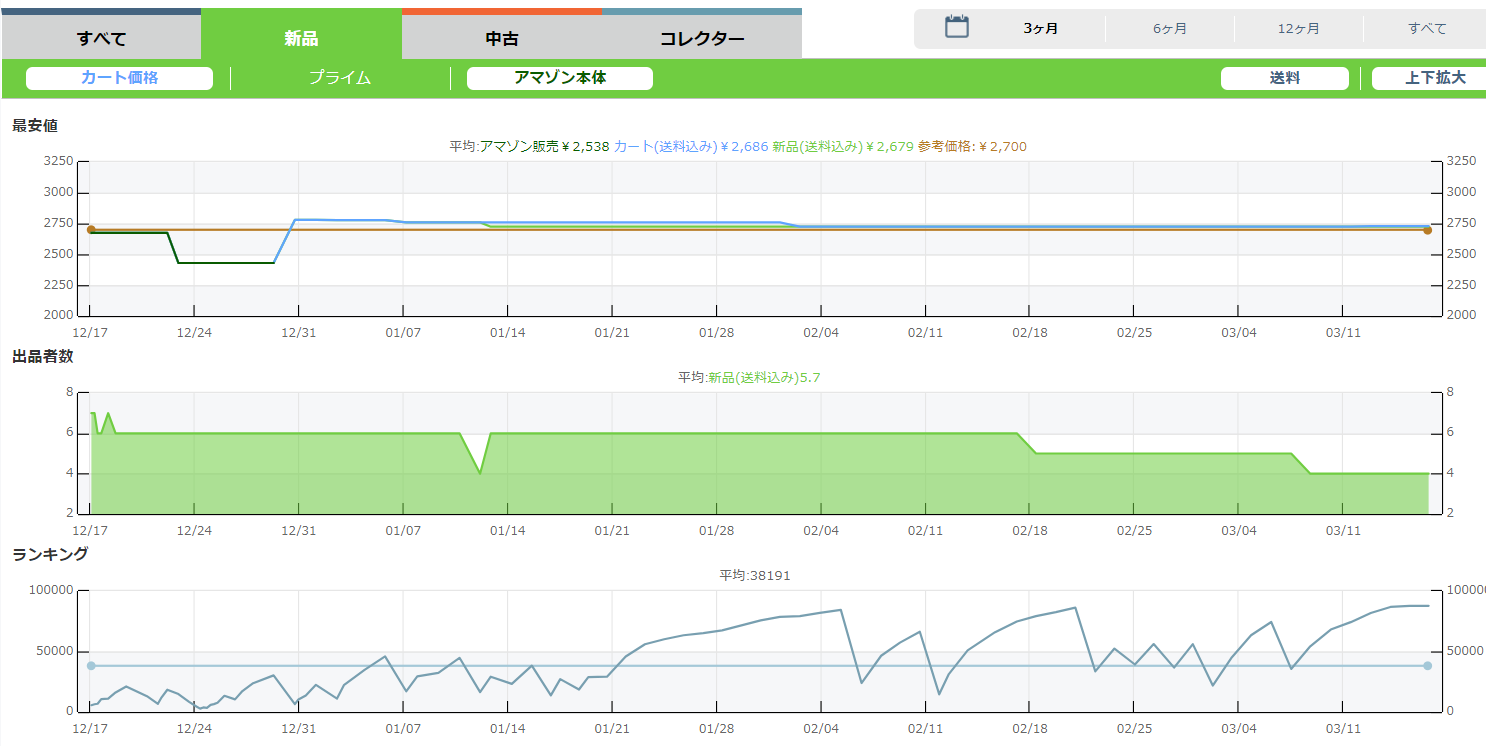1486x746 pixels.
Task: Click the calendar icon beside the period options
Action: point(957,28)
